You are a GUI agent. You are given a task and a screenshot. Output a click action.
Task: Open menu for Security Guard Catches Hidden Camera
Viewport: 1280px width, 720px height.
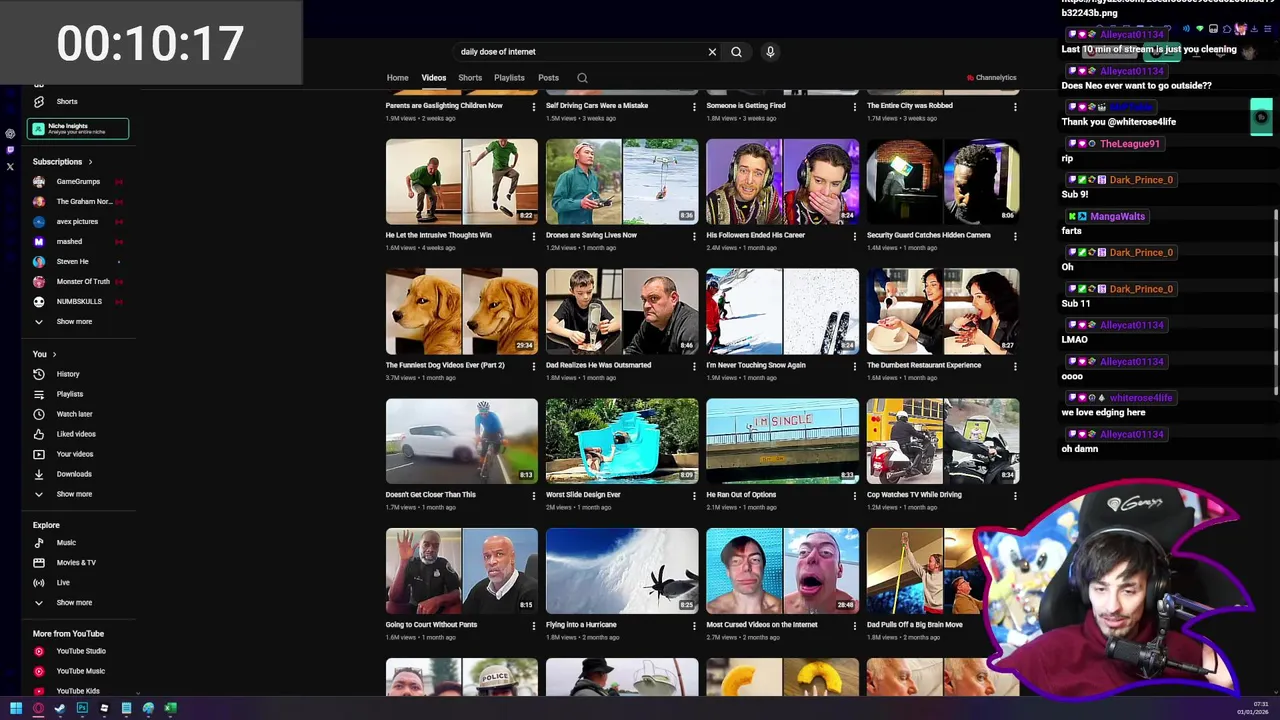click(x=1015, y=236)
